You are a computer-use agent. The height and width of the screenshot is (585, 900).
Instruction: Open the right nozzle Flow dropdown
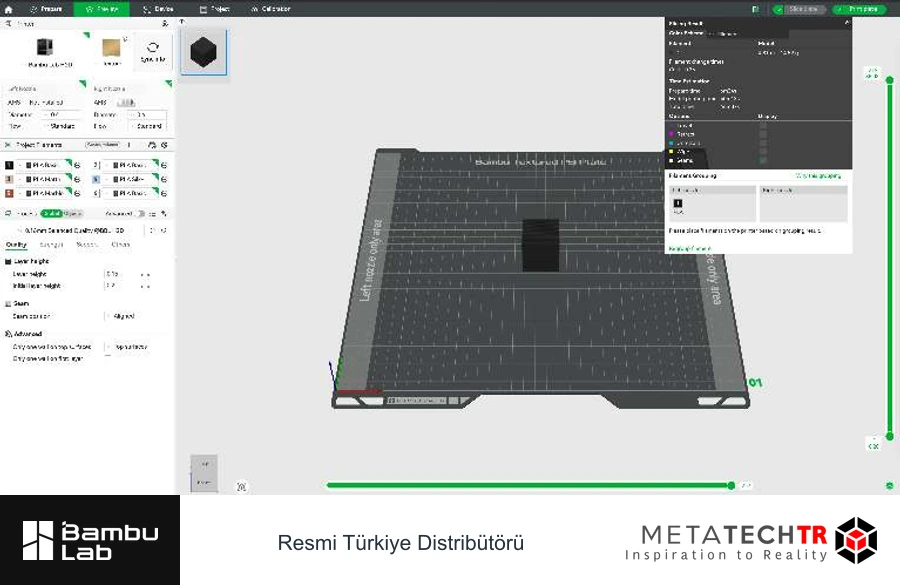click(147, 126)
